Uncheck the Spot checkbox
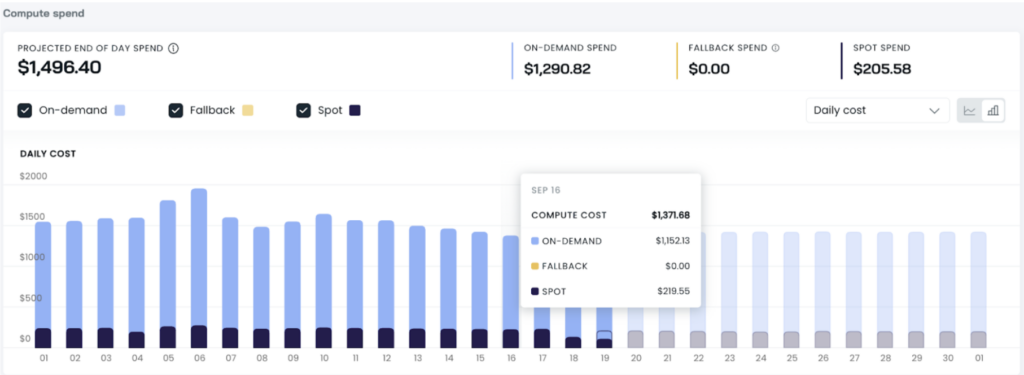1024x375 pixels. click(x=304, y=110)
